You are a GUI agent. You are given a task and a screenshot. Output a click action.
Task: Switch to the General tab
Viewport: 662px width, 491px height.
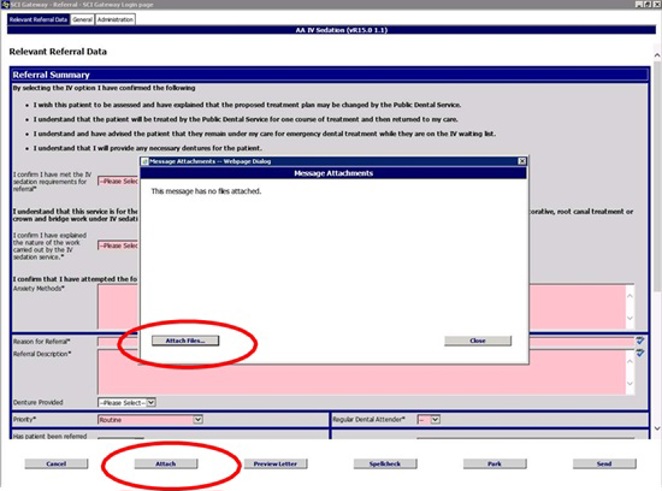pyautogui.click(x=82, y=19)
